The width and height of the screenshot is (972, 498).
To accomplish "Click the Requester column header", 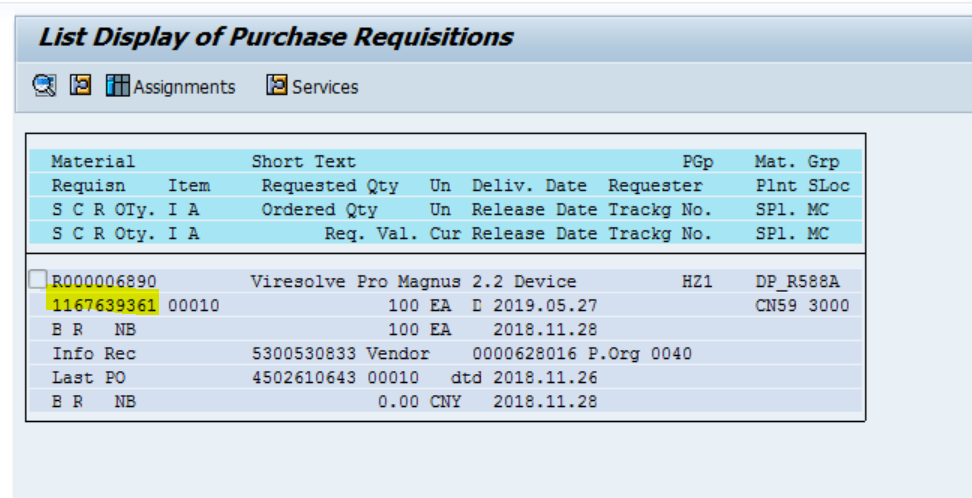I will (x=655, y=186).
